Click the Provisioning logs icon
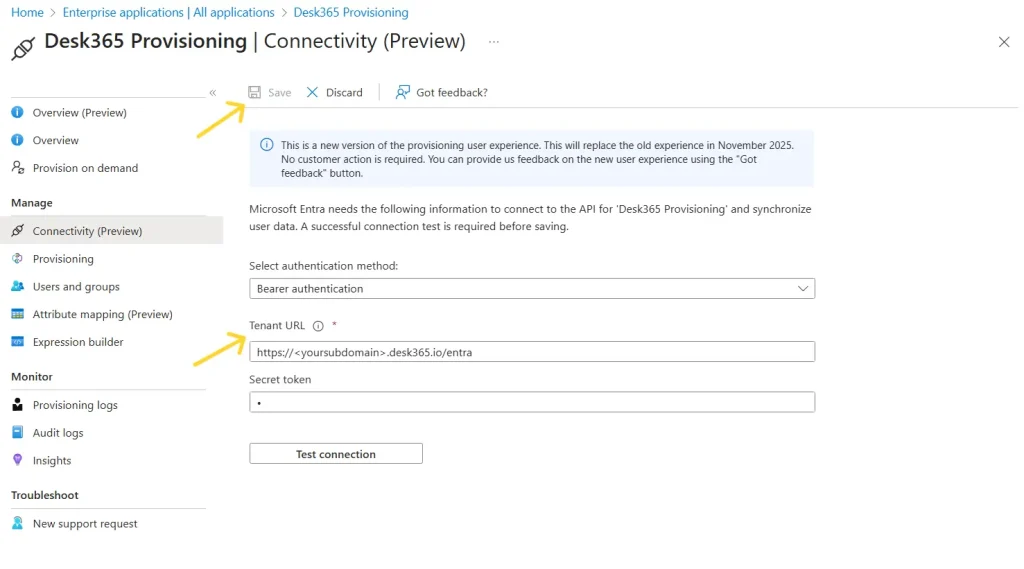 [x=18, y=405]
